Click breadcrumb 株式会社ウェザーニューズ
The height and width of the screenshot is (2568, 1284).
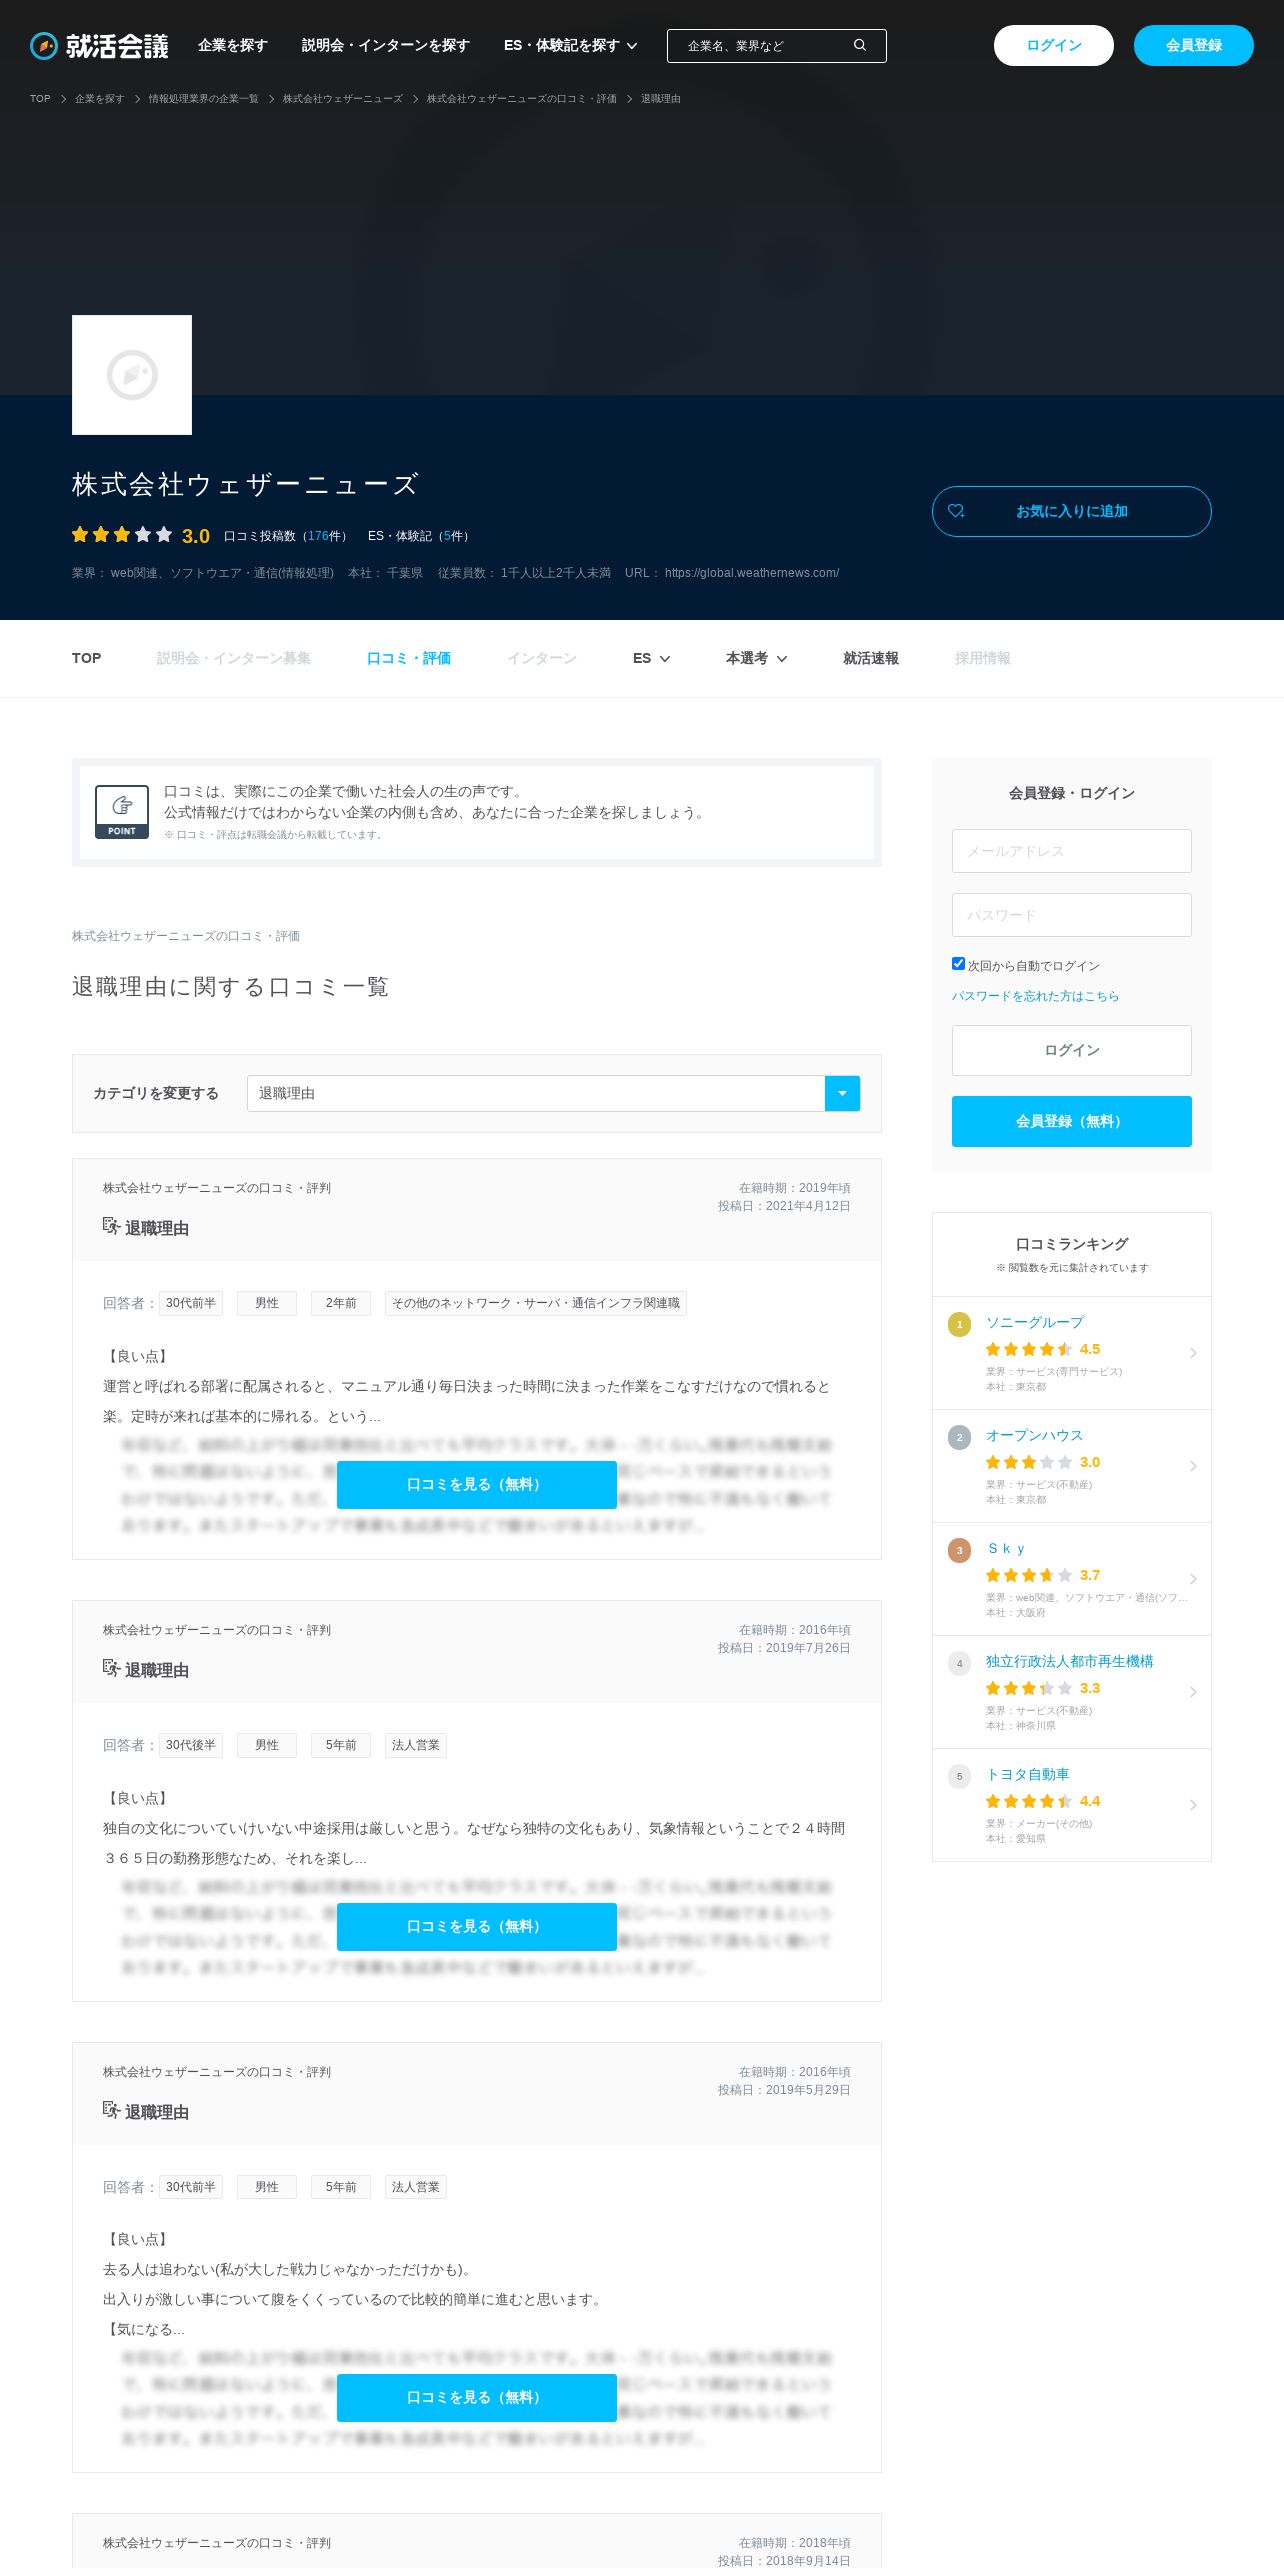pos(343,98)
